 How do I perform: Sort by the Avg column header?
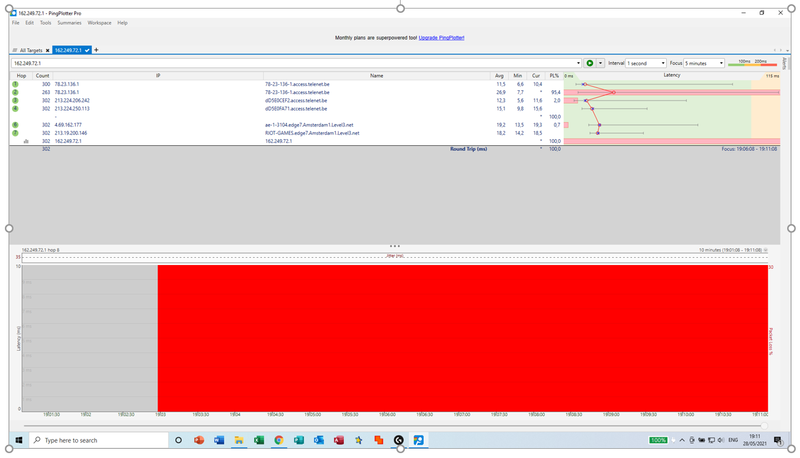[x=499, y=75]
